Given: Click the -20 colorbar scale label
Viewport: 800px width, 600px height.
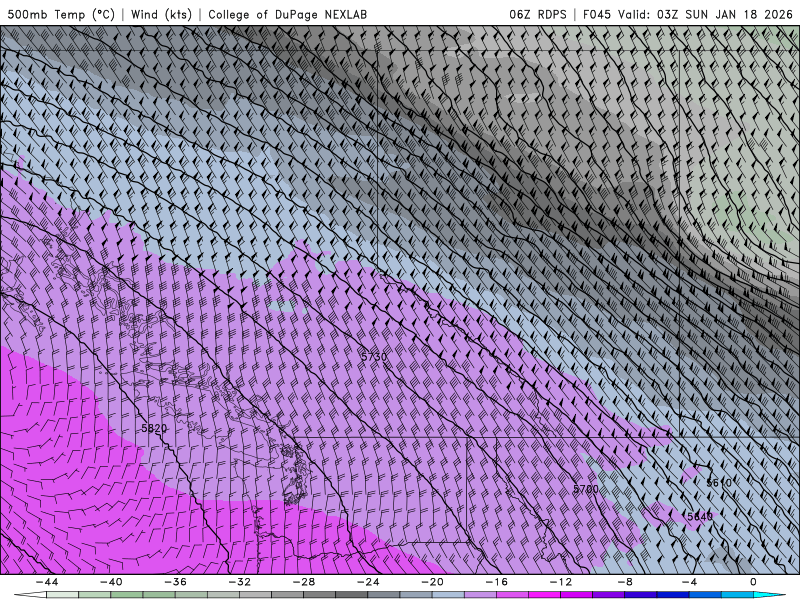Looking at the screenshot, I should [x=432, y=582].
